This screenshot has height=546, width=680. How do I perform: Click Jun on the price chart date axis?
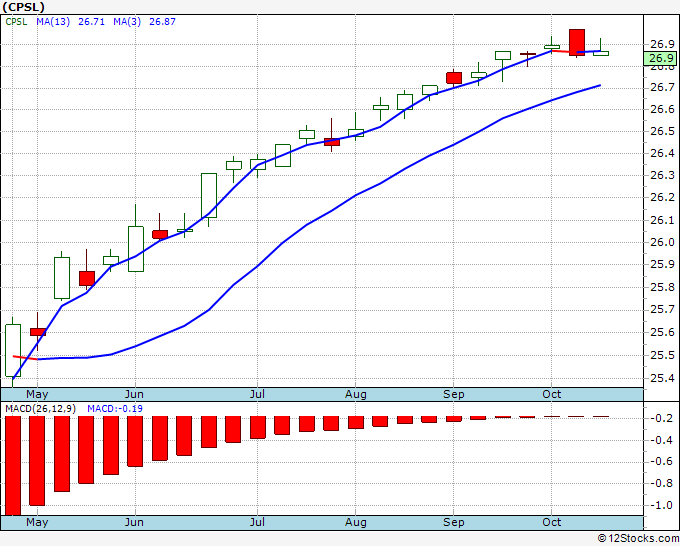134,394
